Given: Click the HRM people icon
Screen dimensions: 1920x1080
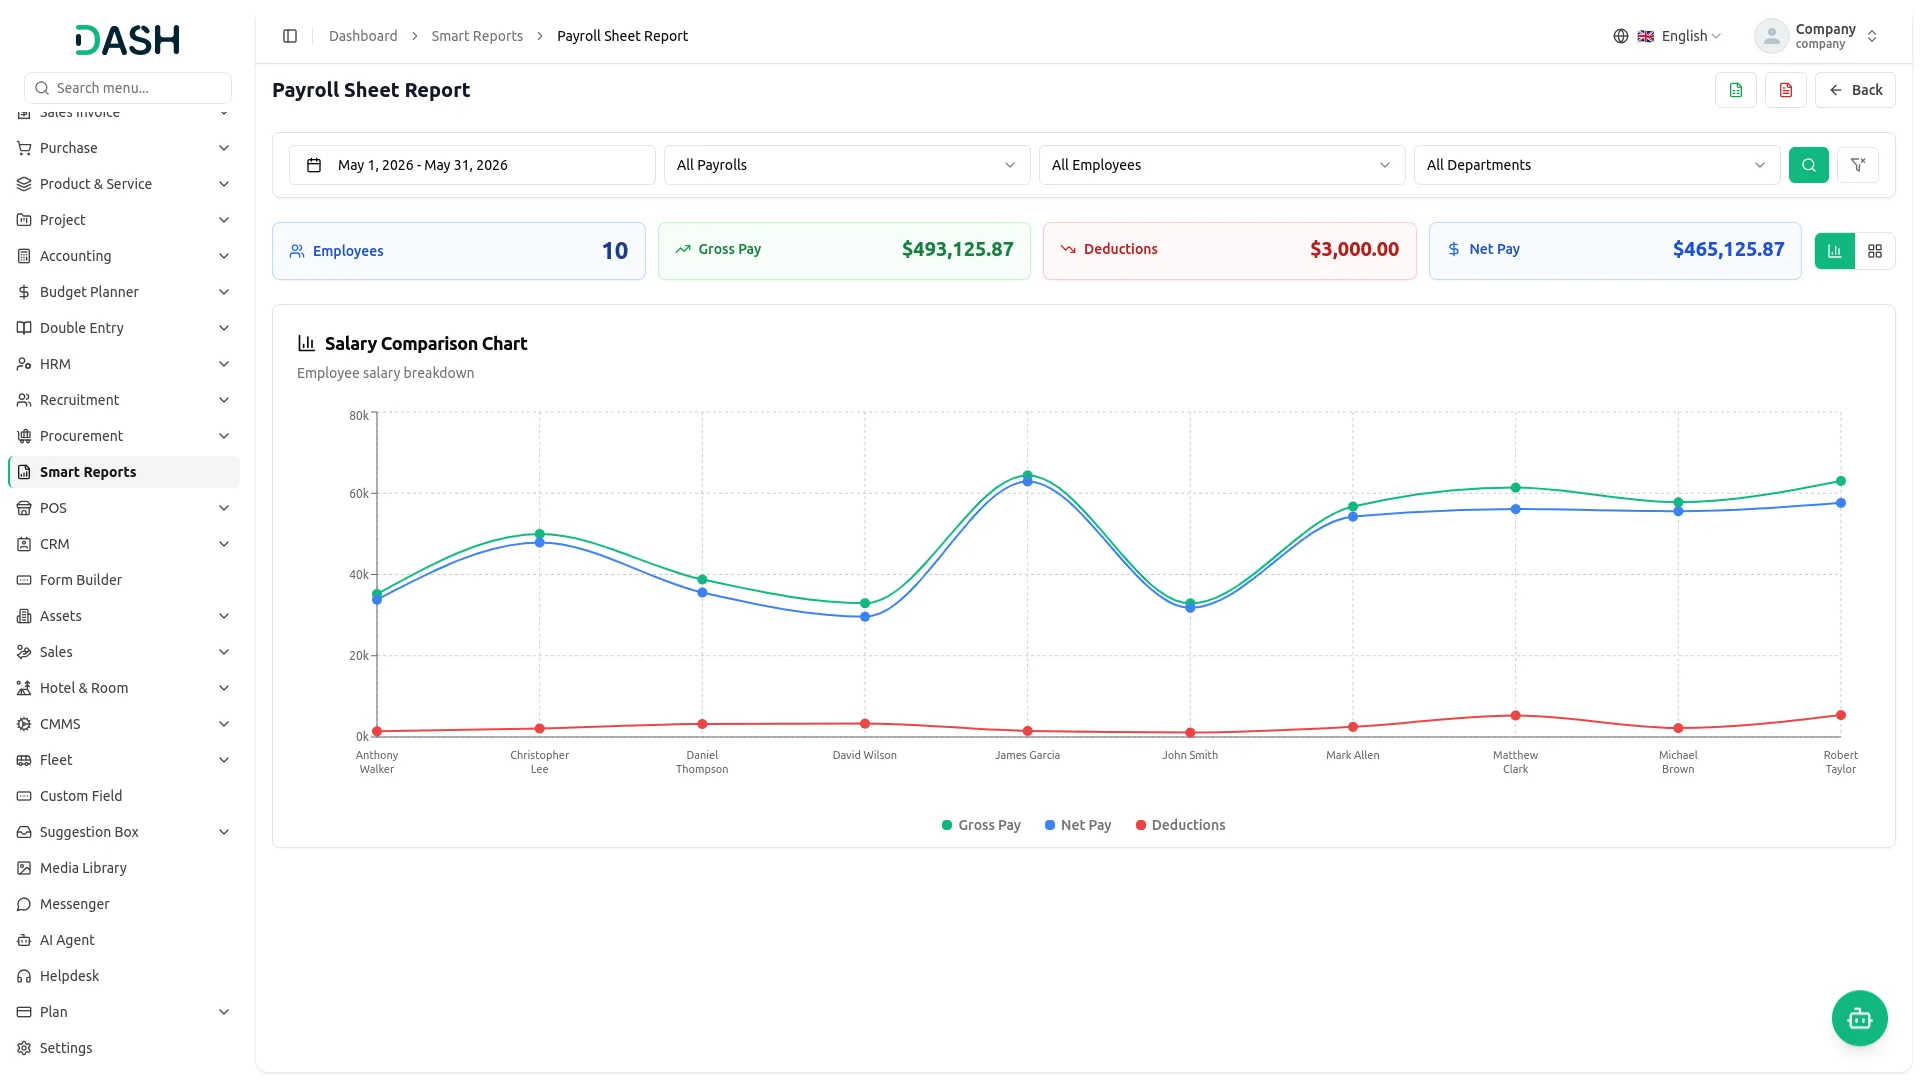Looking at the screenshot, I should pos(24,364).
